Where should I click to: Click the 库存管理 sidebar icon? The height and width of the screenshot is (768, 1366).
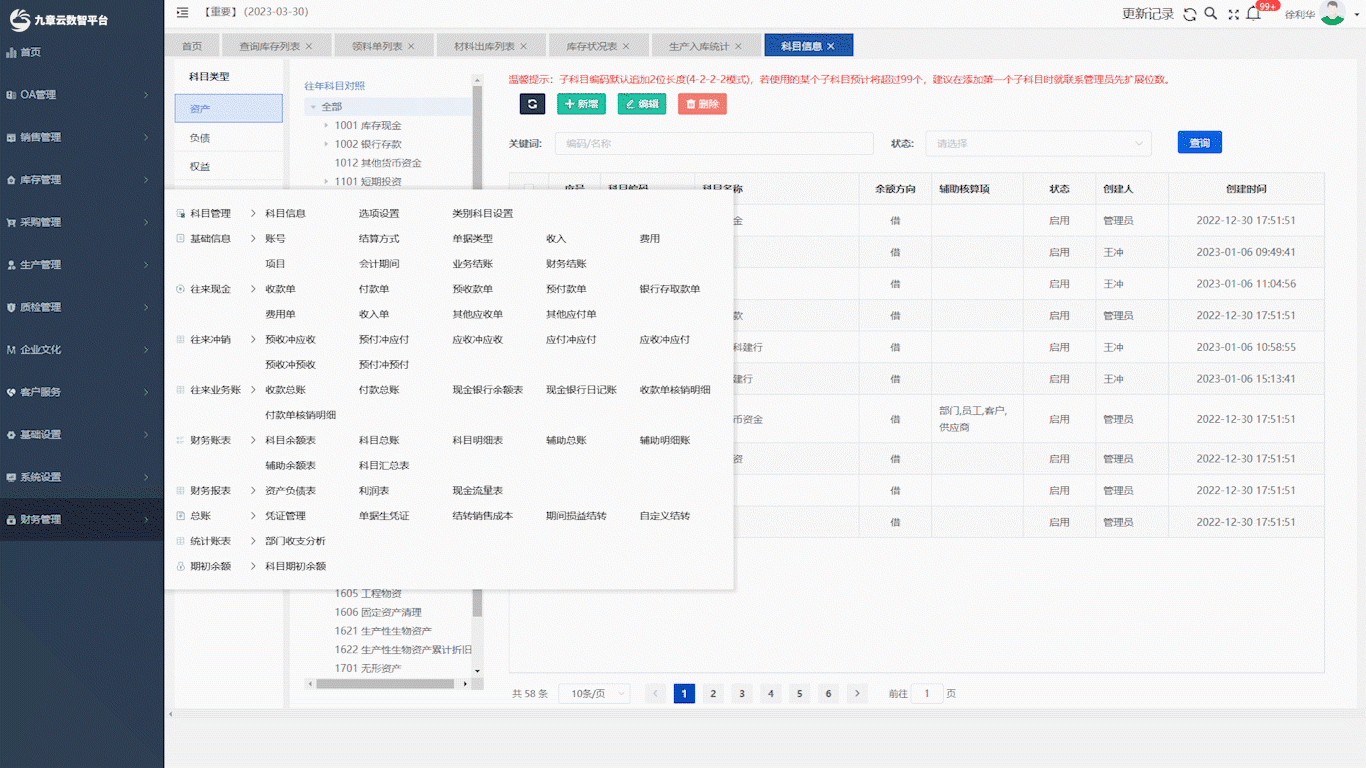coord(11,180)
